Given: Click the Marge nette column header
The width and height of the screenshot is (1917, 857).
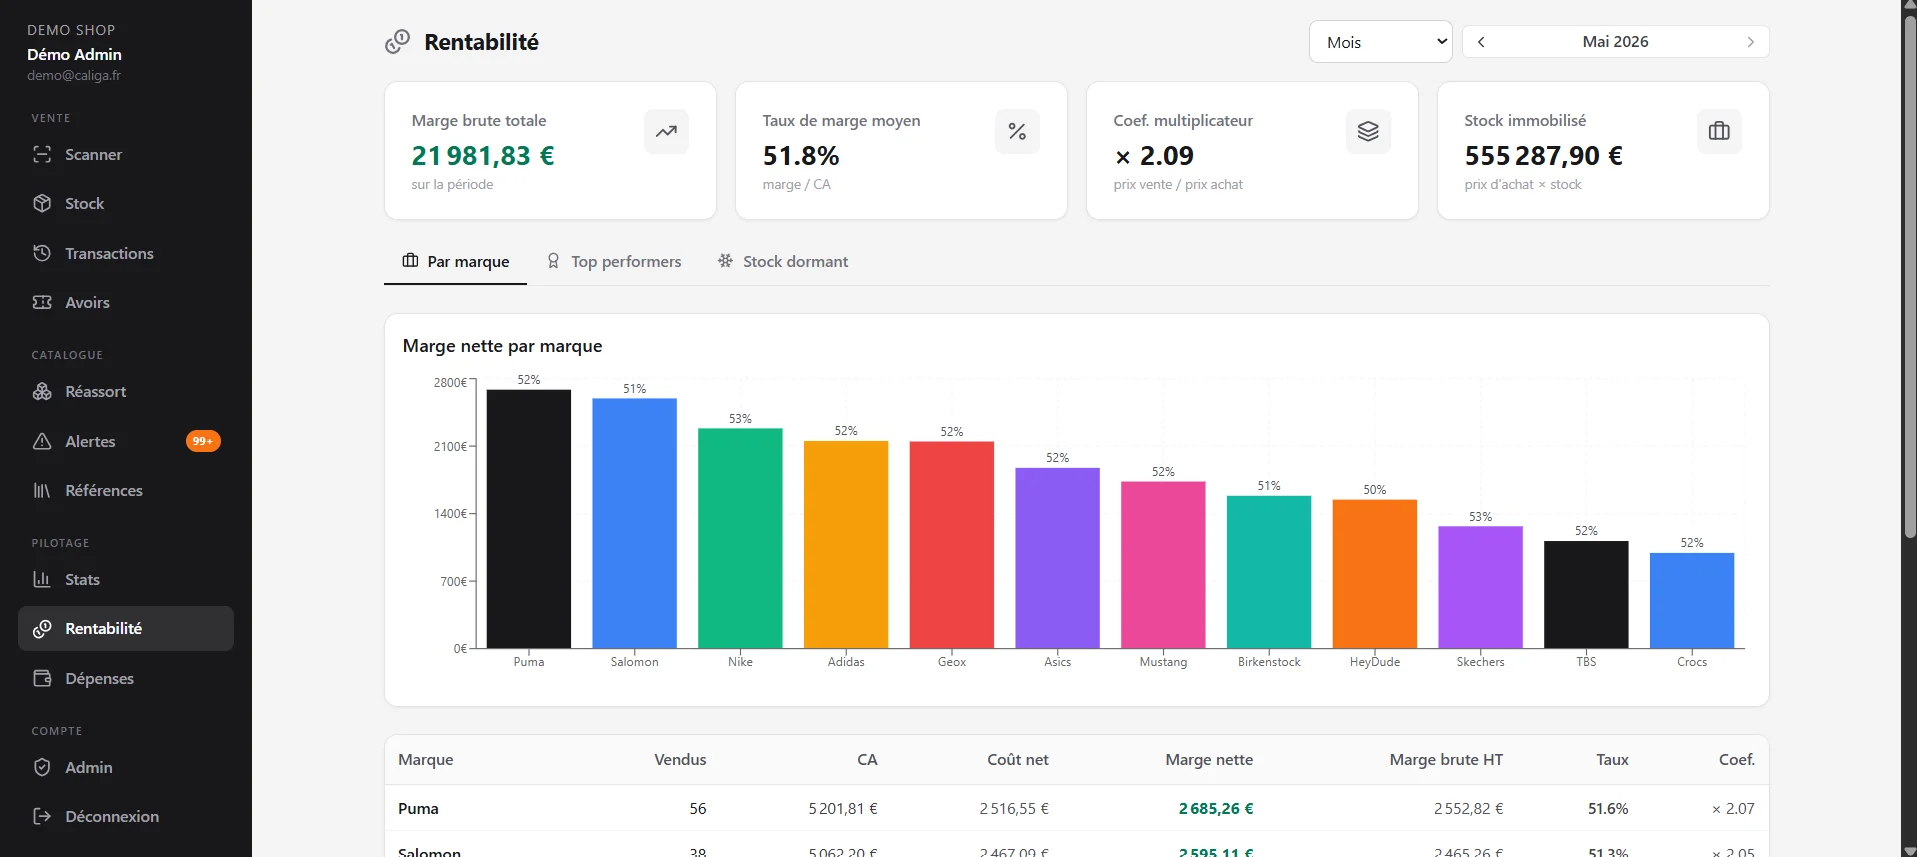Looking at the screenshot, I should pyautogui.click(x=1209, y=760).
